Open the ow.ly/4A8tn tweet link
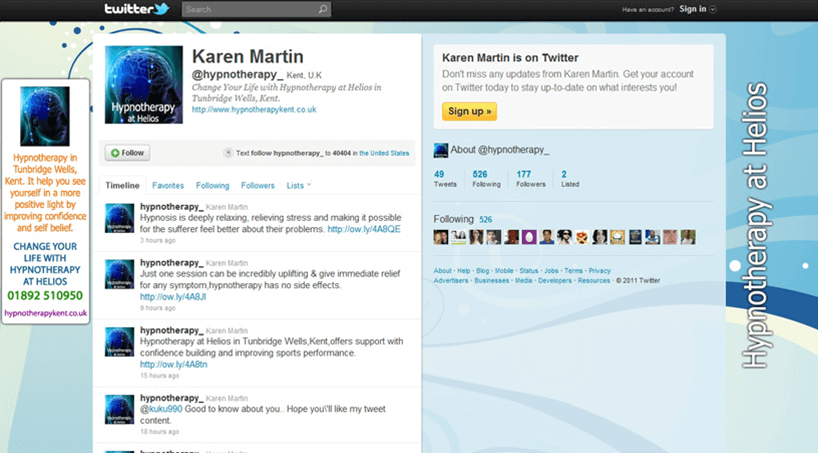 pyautogui.click(x=173, y=364)
